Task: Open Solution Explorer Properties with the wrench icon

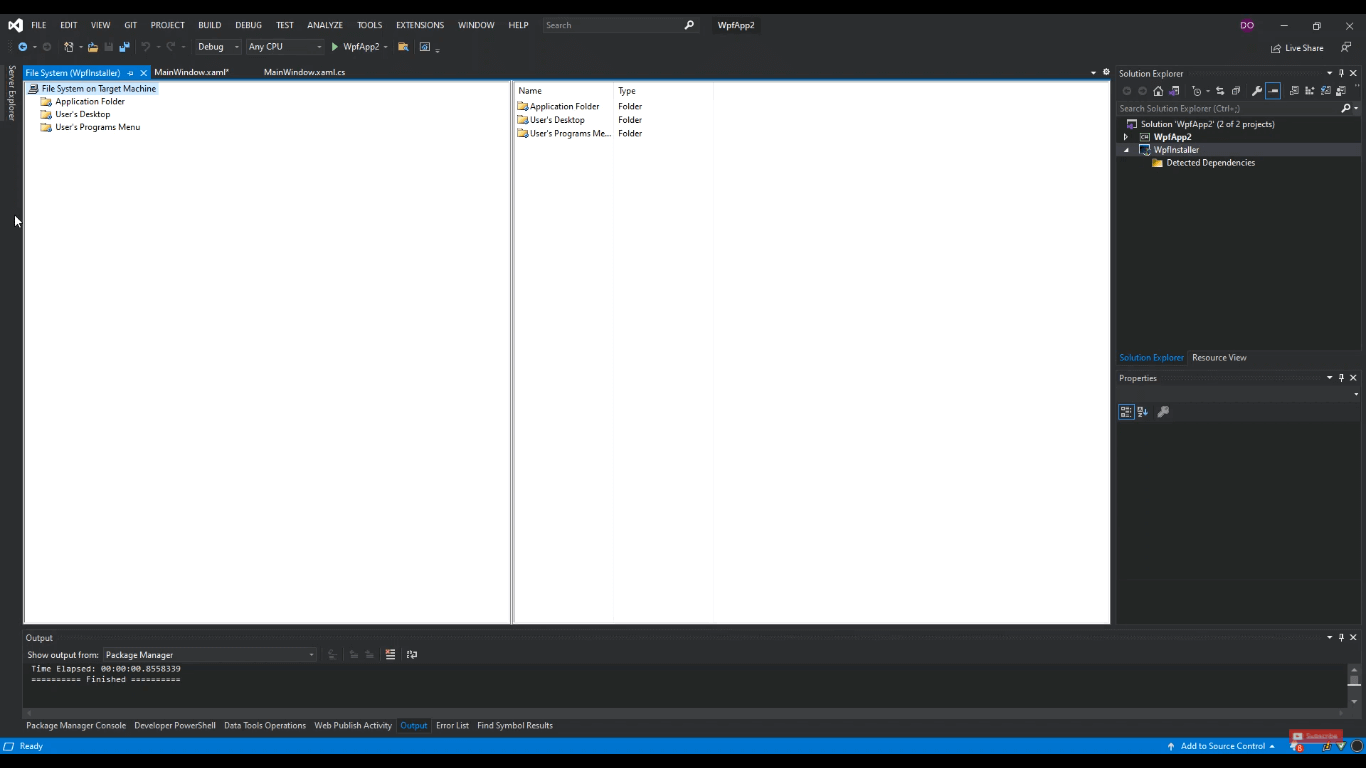Action: (1257, 90)
